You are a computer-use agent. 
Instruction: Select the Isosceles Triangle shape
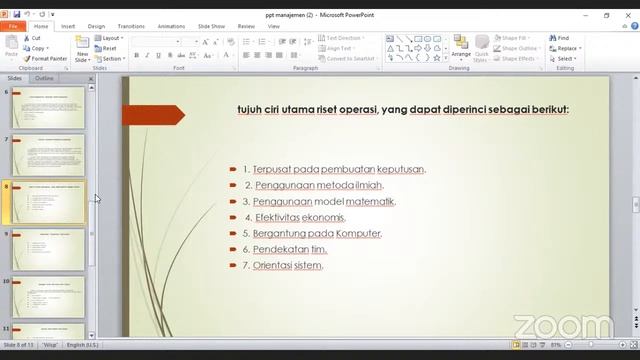tap(390, 48)
